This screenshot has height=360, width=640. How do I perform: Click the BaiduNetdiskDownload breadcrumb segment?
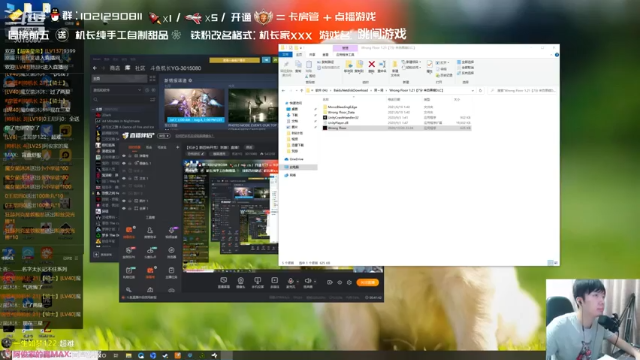click(x=351, y=90)
